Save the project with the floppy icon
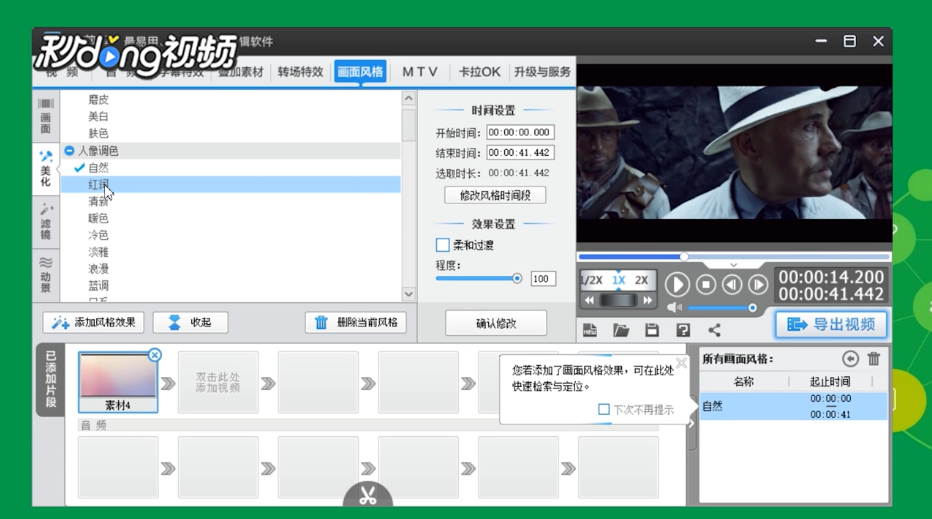 pyautogui.click(x=652, y=330)
